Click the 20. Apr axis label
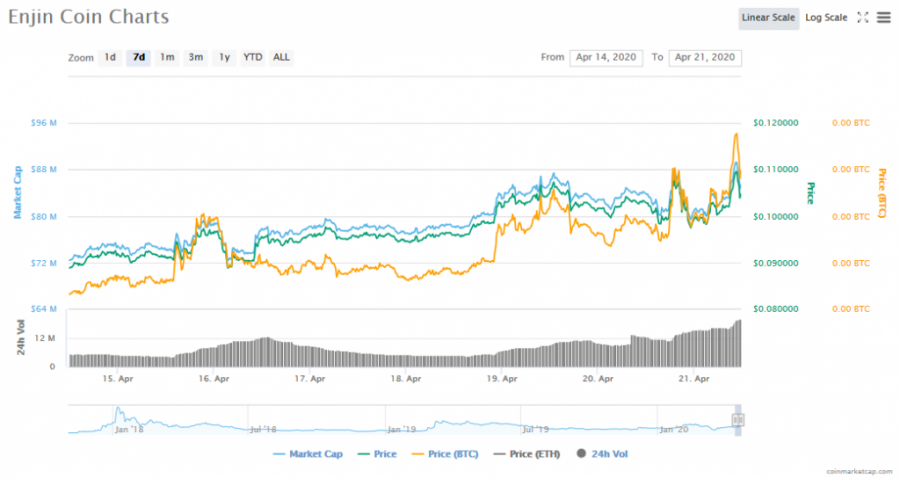The image size is (900, 478). point(598,379)
